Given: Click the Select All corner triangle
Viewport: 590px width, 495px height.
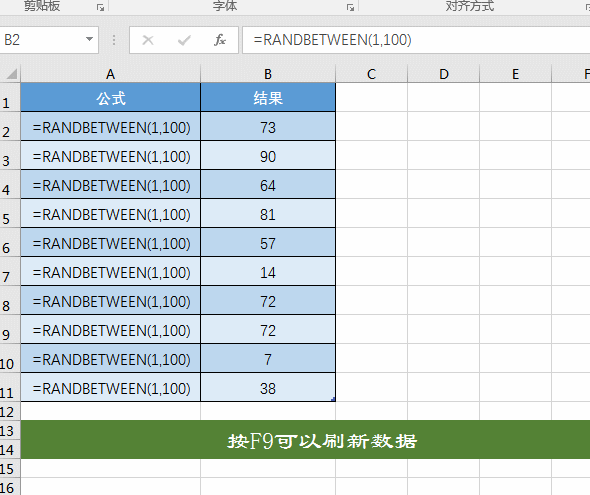Looking at the screenshot, I should click(x=11, y=74).
